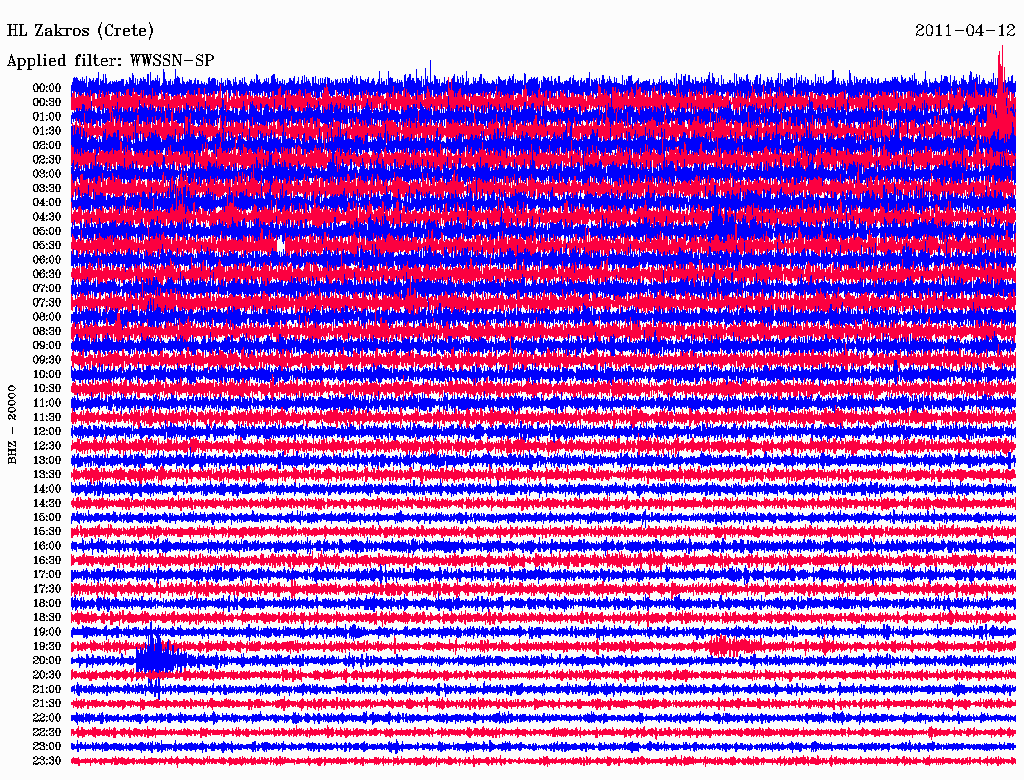Image resolution: width=1024 pixels, height=780 pixels.
Task: Select the 20:30 time label
Action: click(x=47, y=675)
